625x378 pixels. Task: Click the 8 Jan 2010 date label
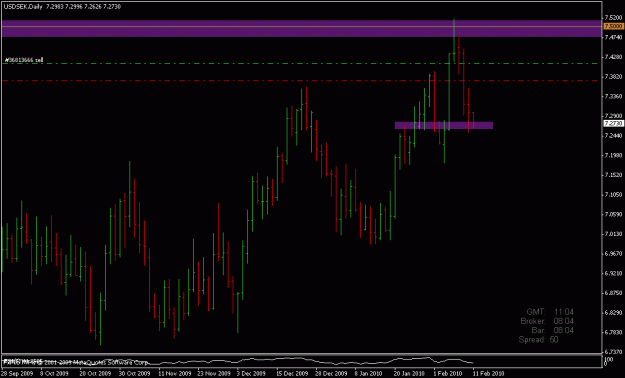tap(369, 374)
